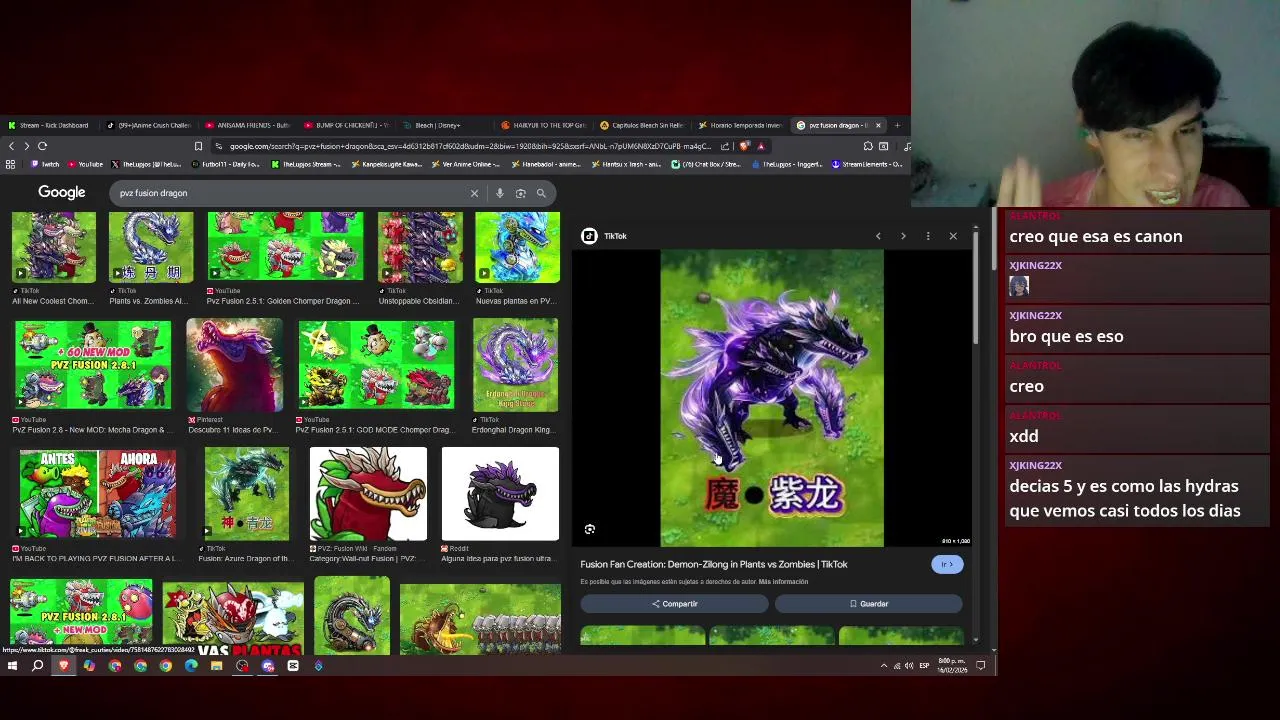Image resolution: width=1280 pixels, height=720 pixels.
Task: Go back using the browser back arrow
Action: point(11,146)
